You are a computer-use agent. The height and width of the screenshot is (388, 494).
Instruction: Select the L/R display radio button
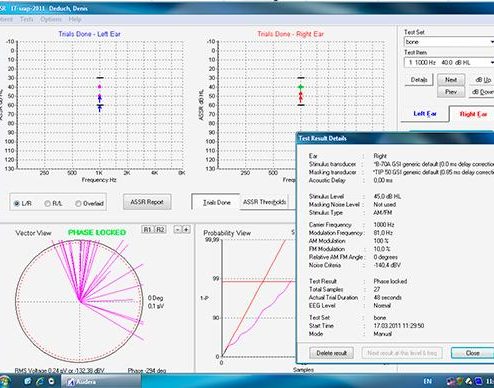coord(16,203)
